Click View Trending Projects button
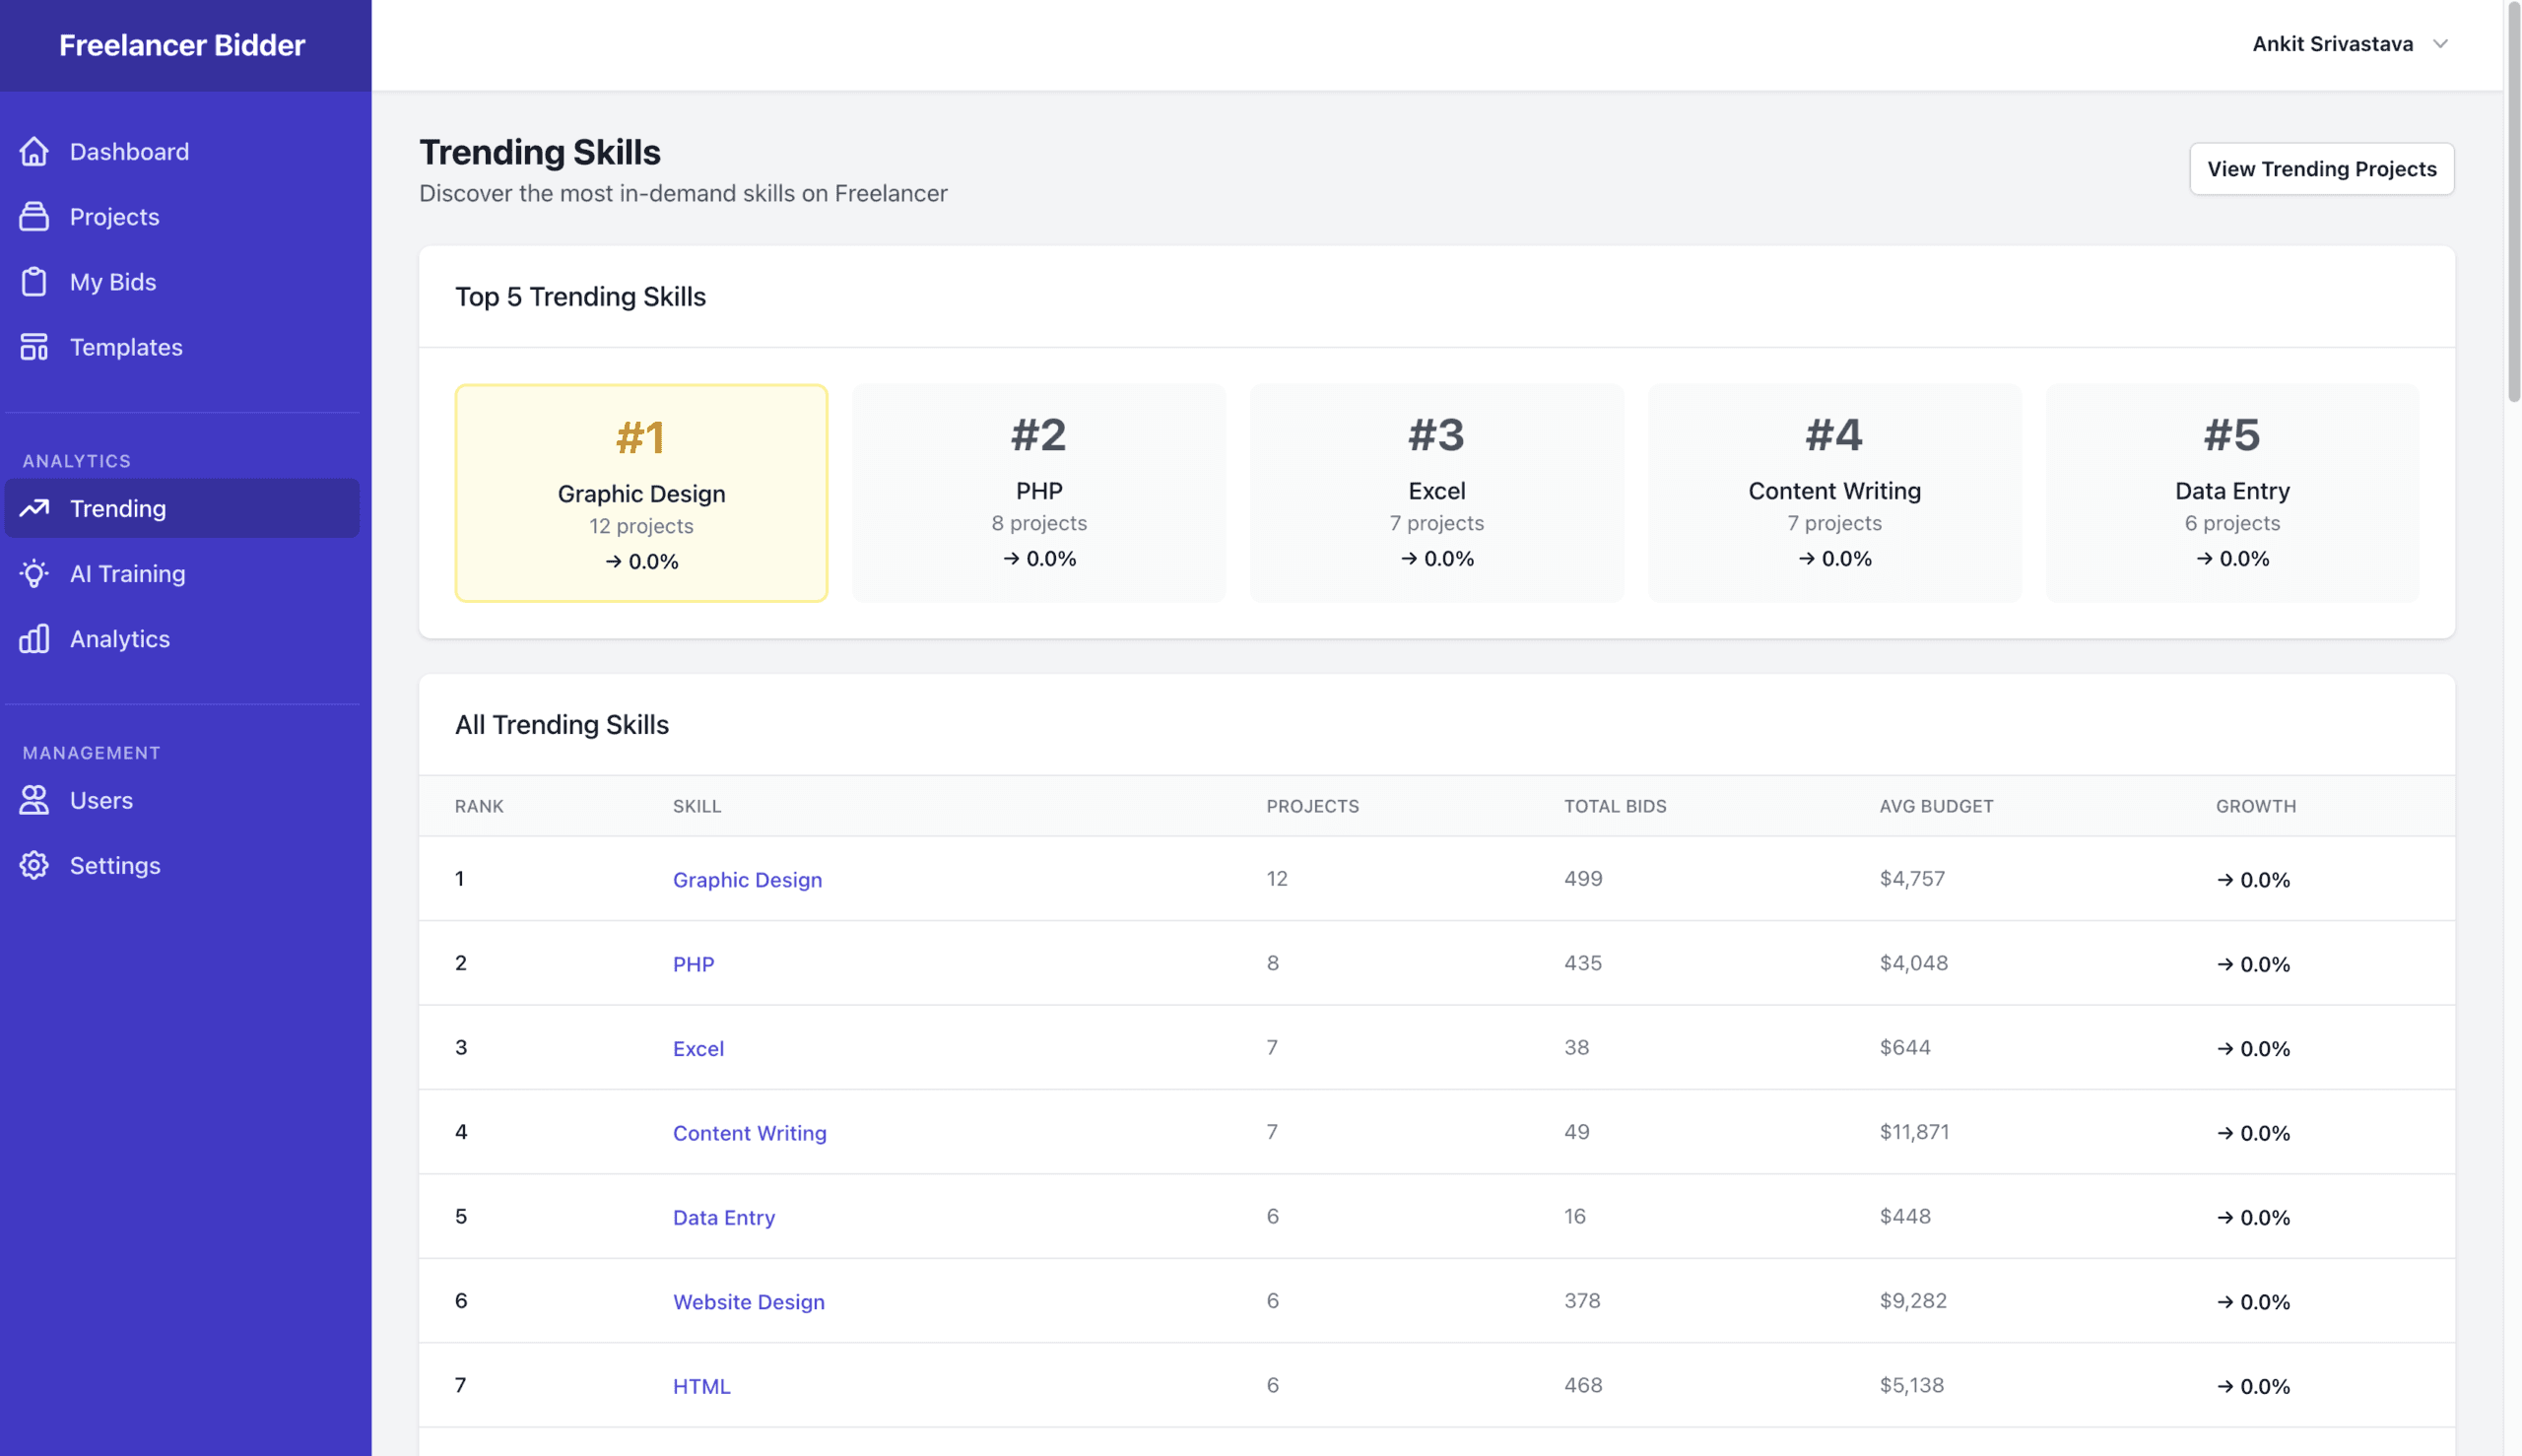Viewport: 2522px width, 1456px height. coord(2321,169)
